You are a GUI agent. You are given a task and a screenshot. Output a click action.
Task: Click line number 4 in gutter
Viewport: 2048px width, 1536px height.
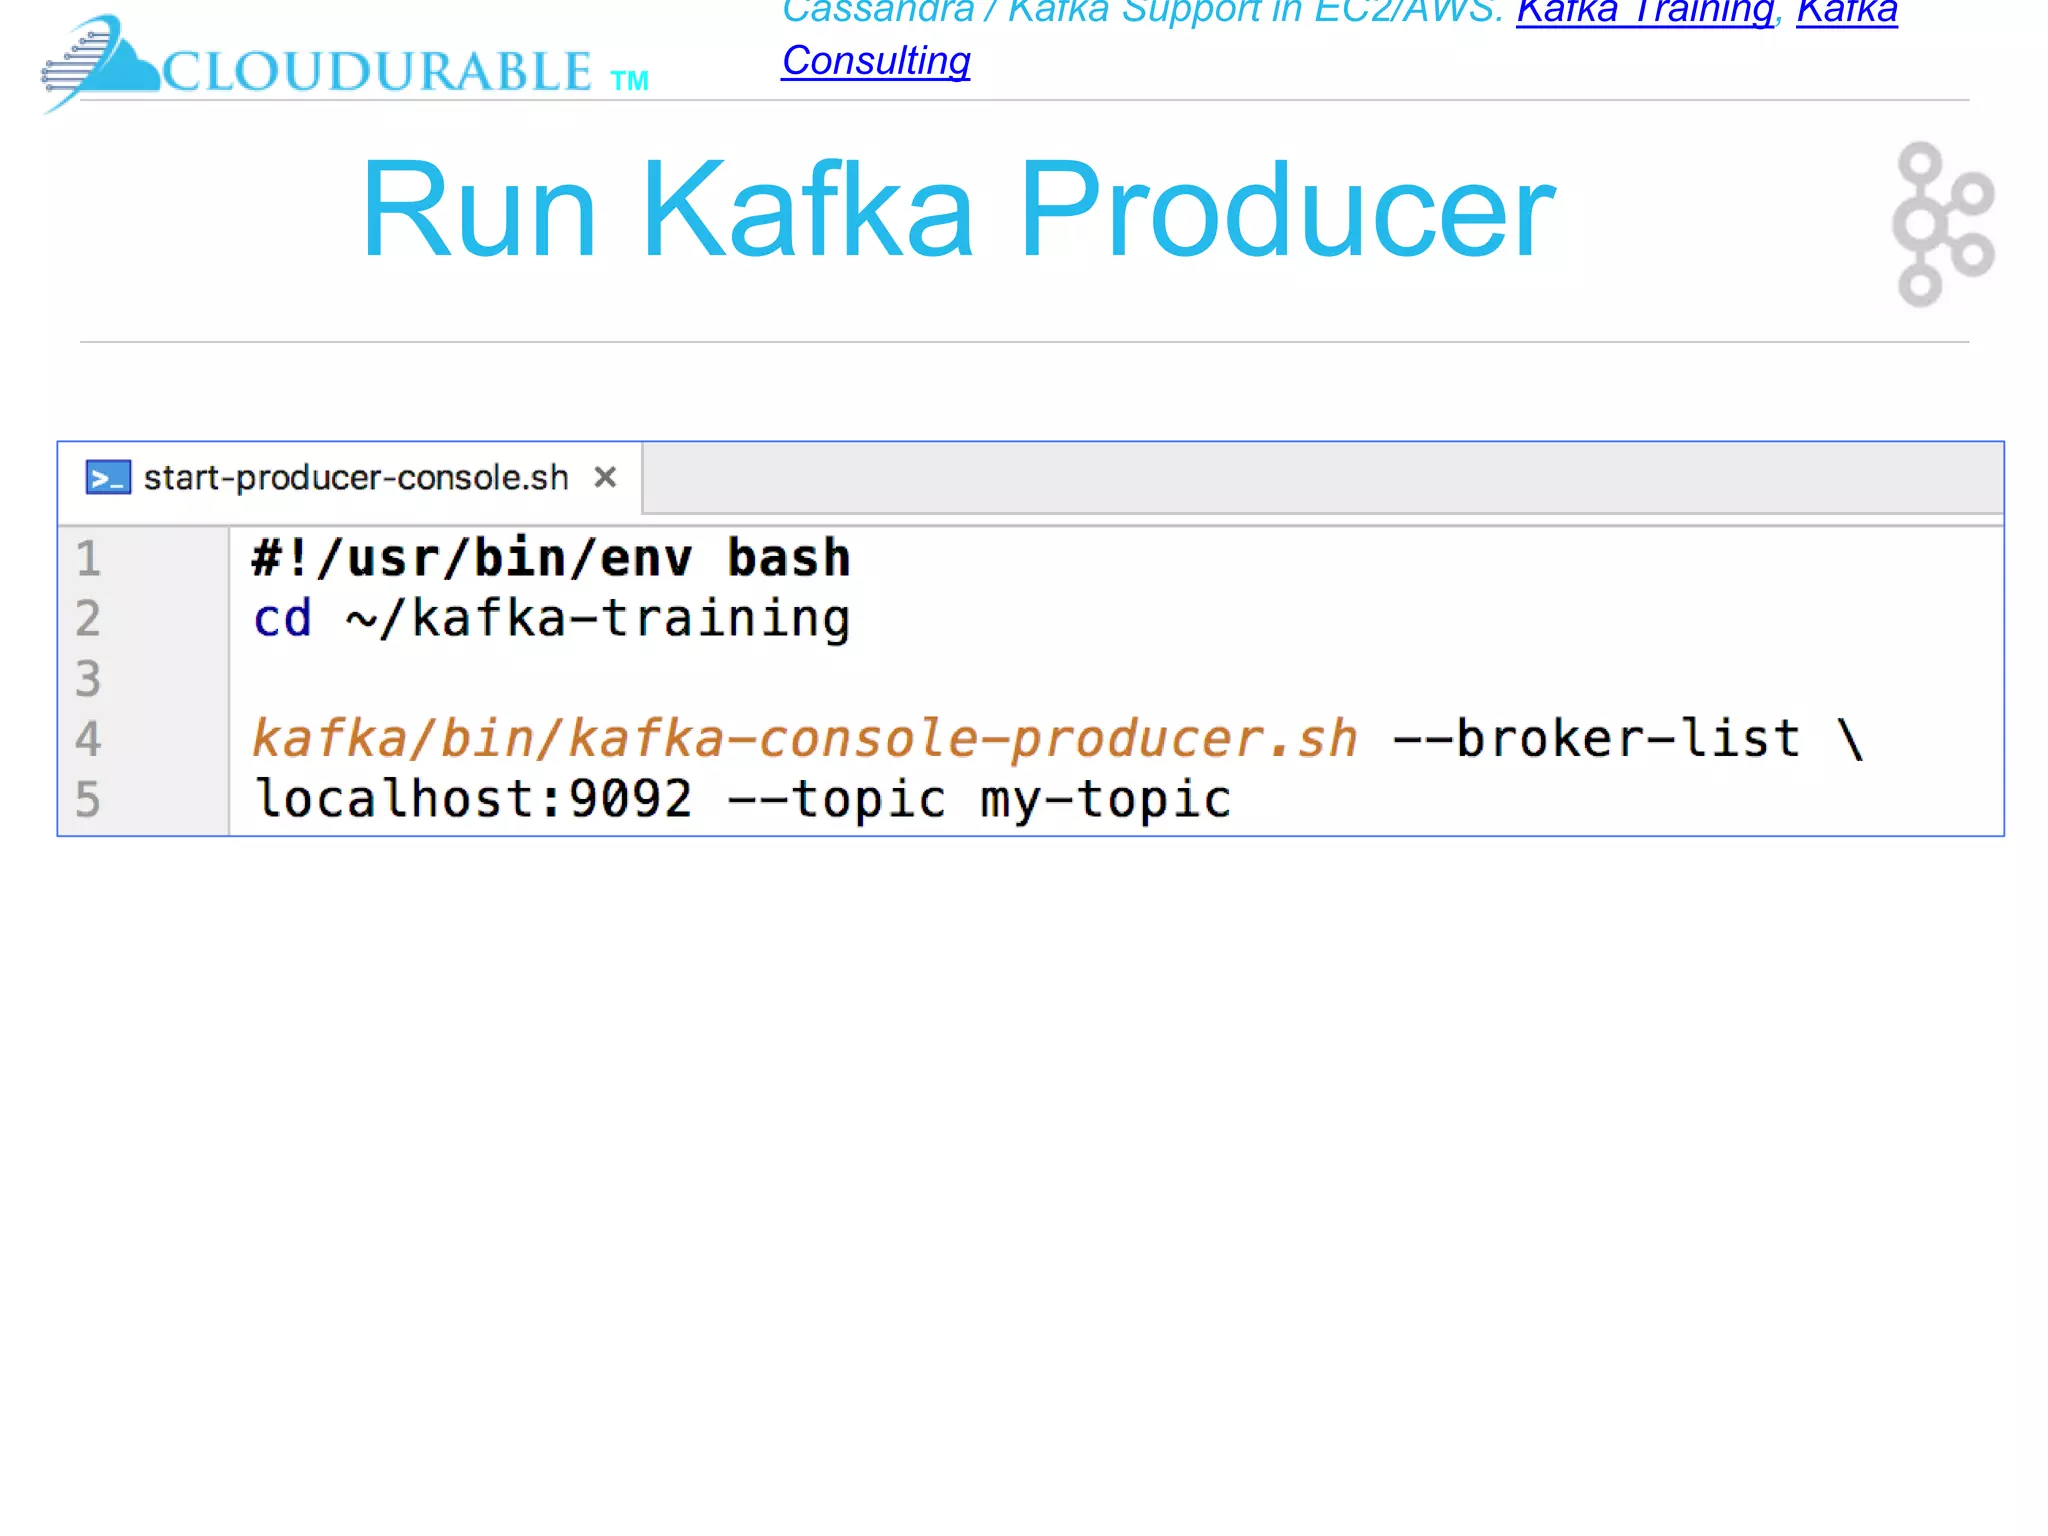click(x=88, y=739)
